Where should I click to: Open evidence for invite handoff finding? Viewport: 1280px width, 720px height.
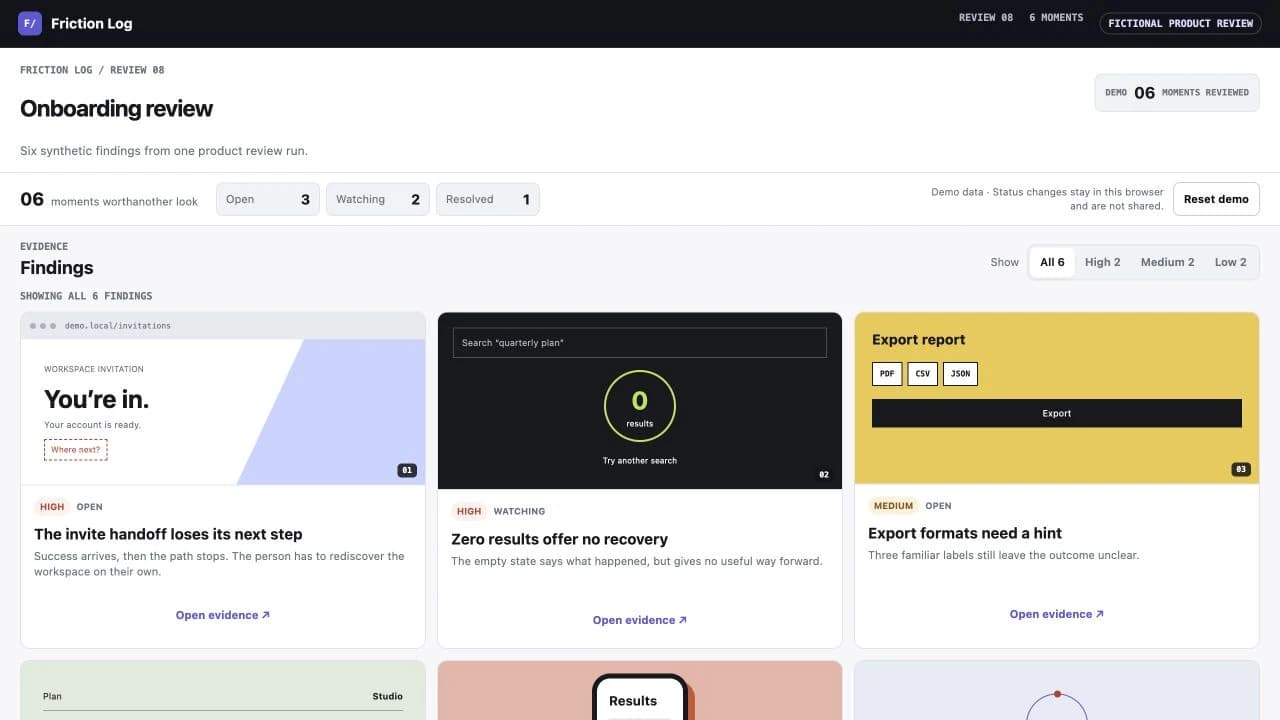point(223,615)
